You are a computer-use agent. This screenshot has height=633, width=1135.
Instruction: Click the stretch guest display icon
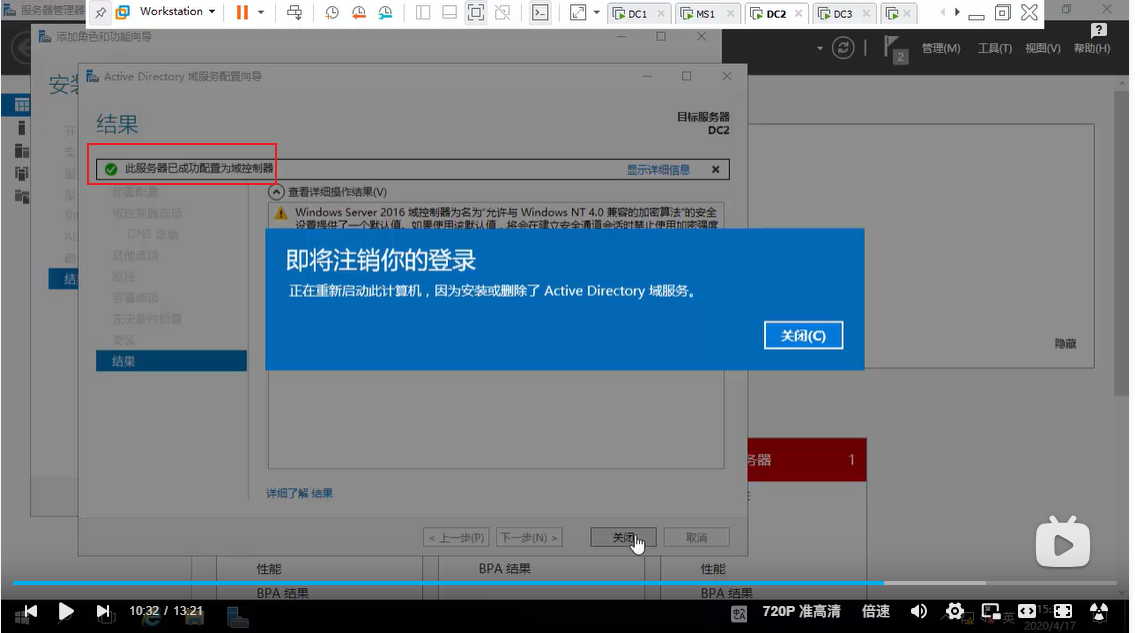coord(578,12)
